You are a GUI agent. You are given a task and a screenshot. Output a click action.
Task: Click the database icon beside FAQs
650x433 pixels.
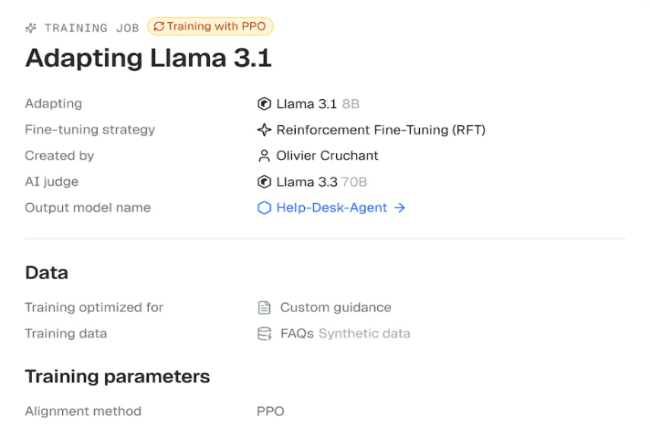click(264, 334)
